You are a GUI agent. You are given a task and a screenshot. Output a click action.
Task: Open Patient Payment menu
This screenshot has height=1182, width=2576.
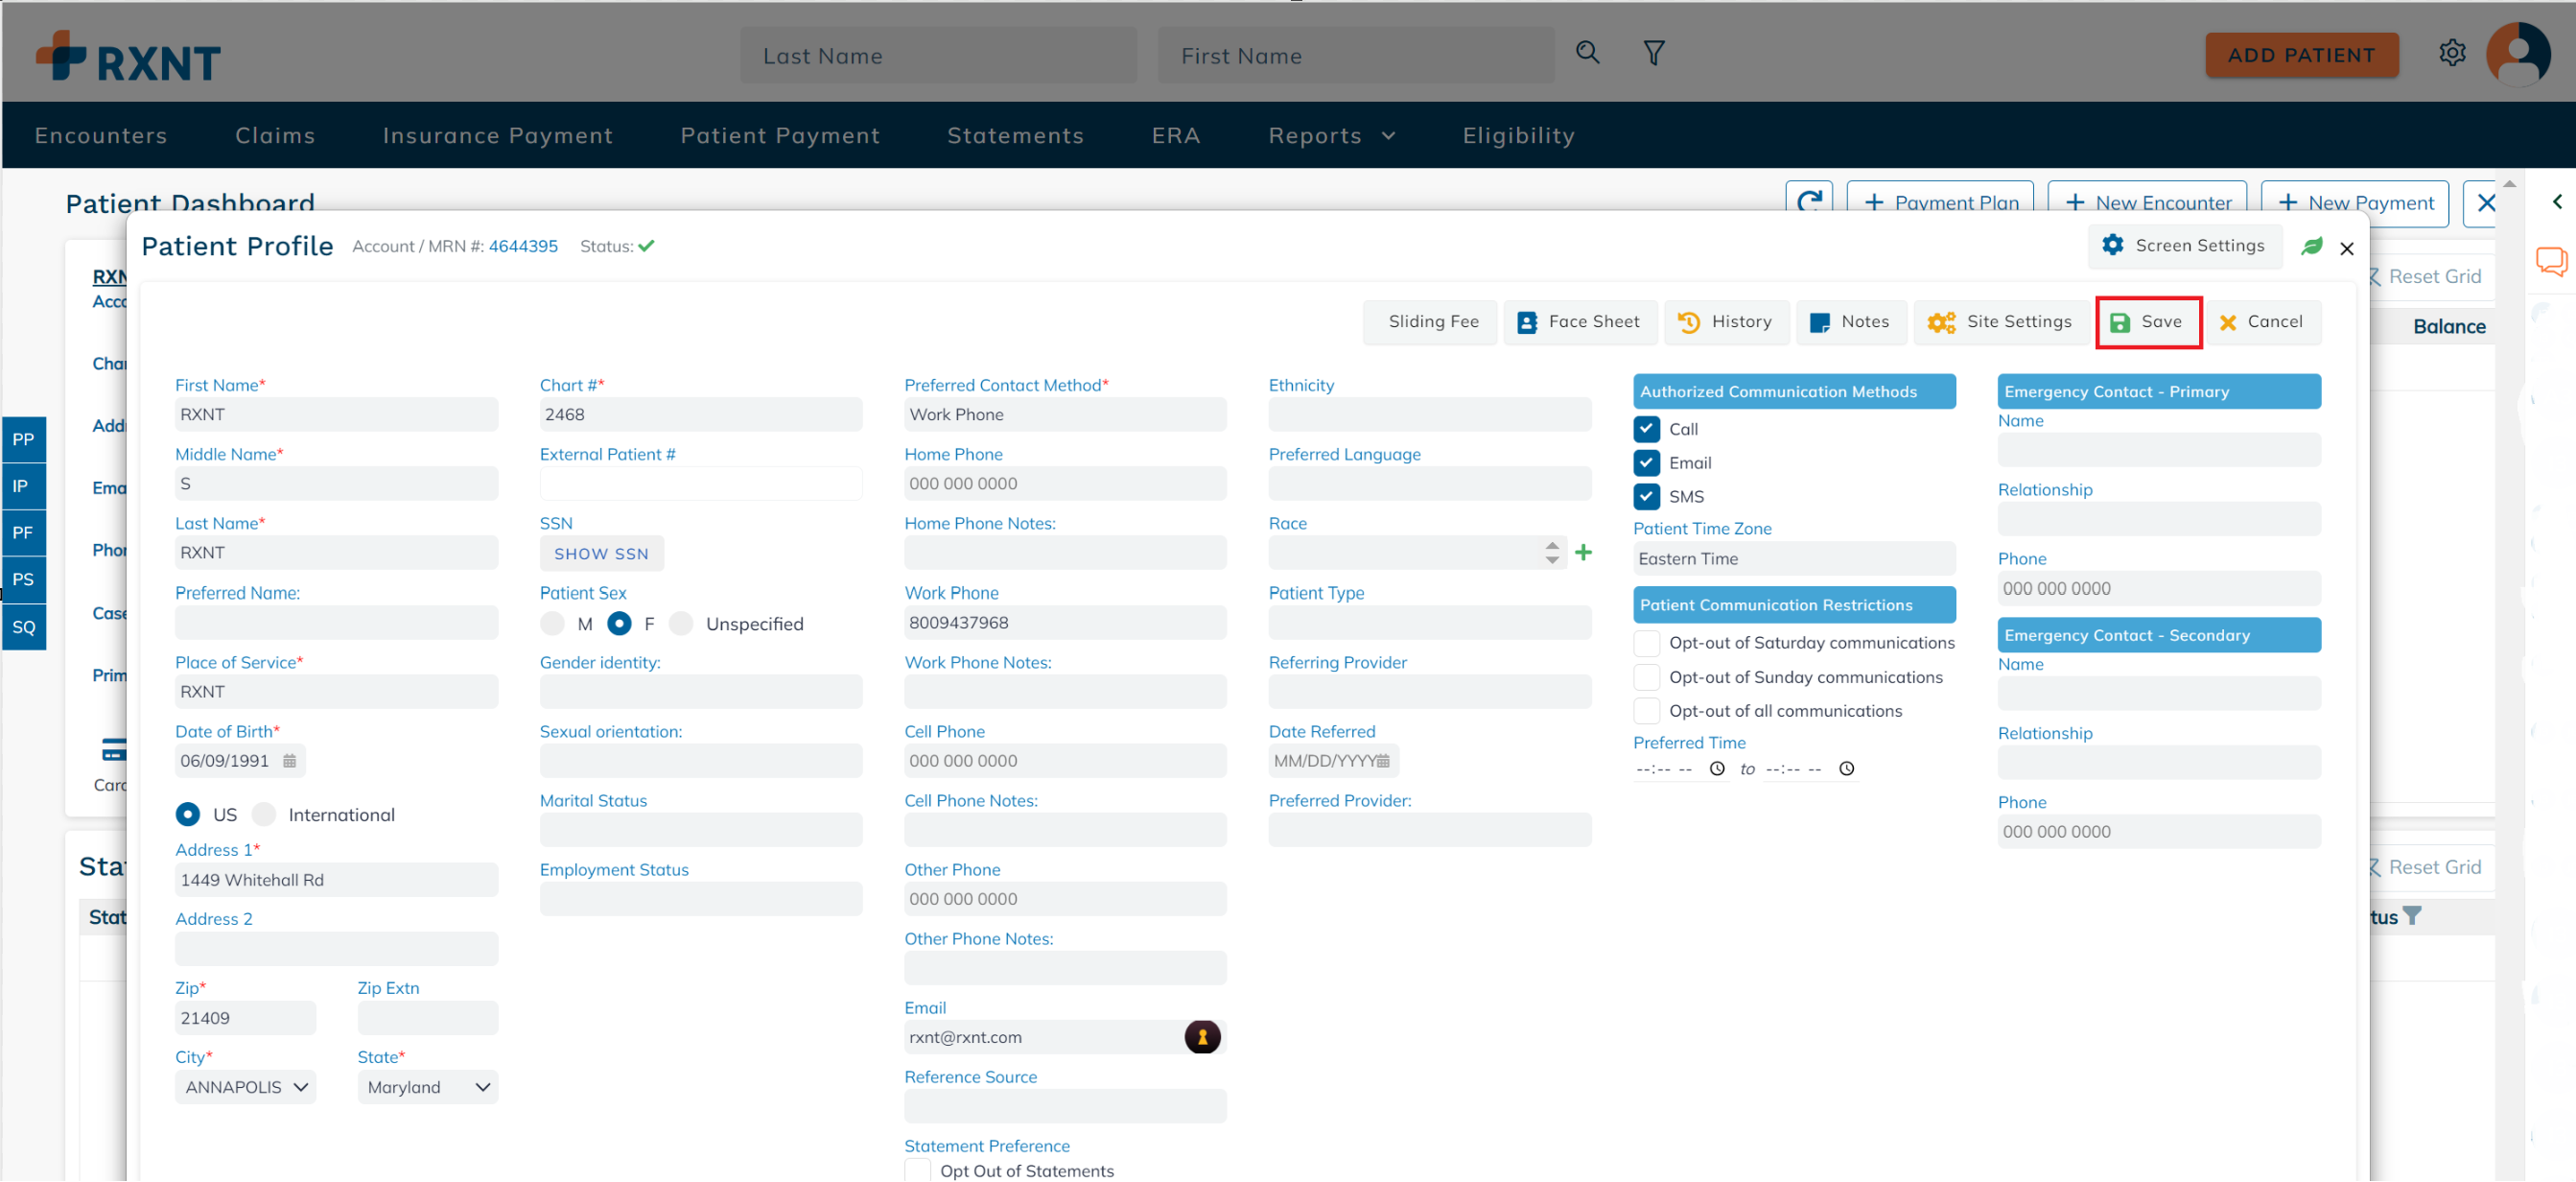(780, 135)
